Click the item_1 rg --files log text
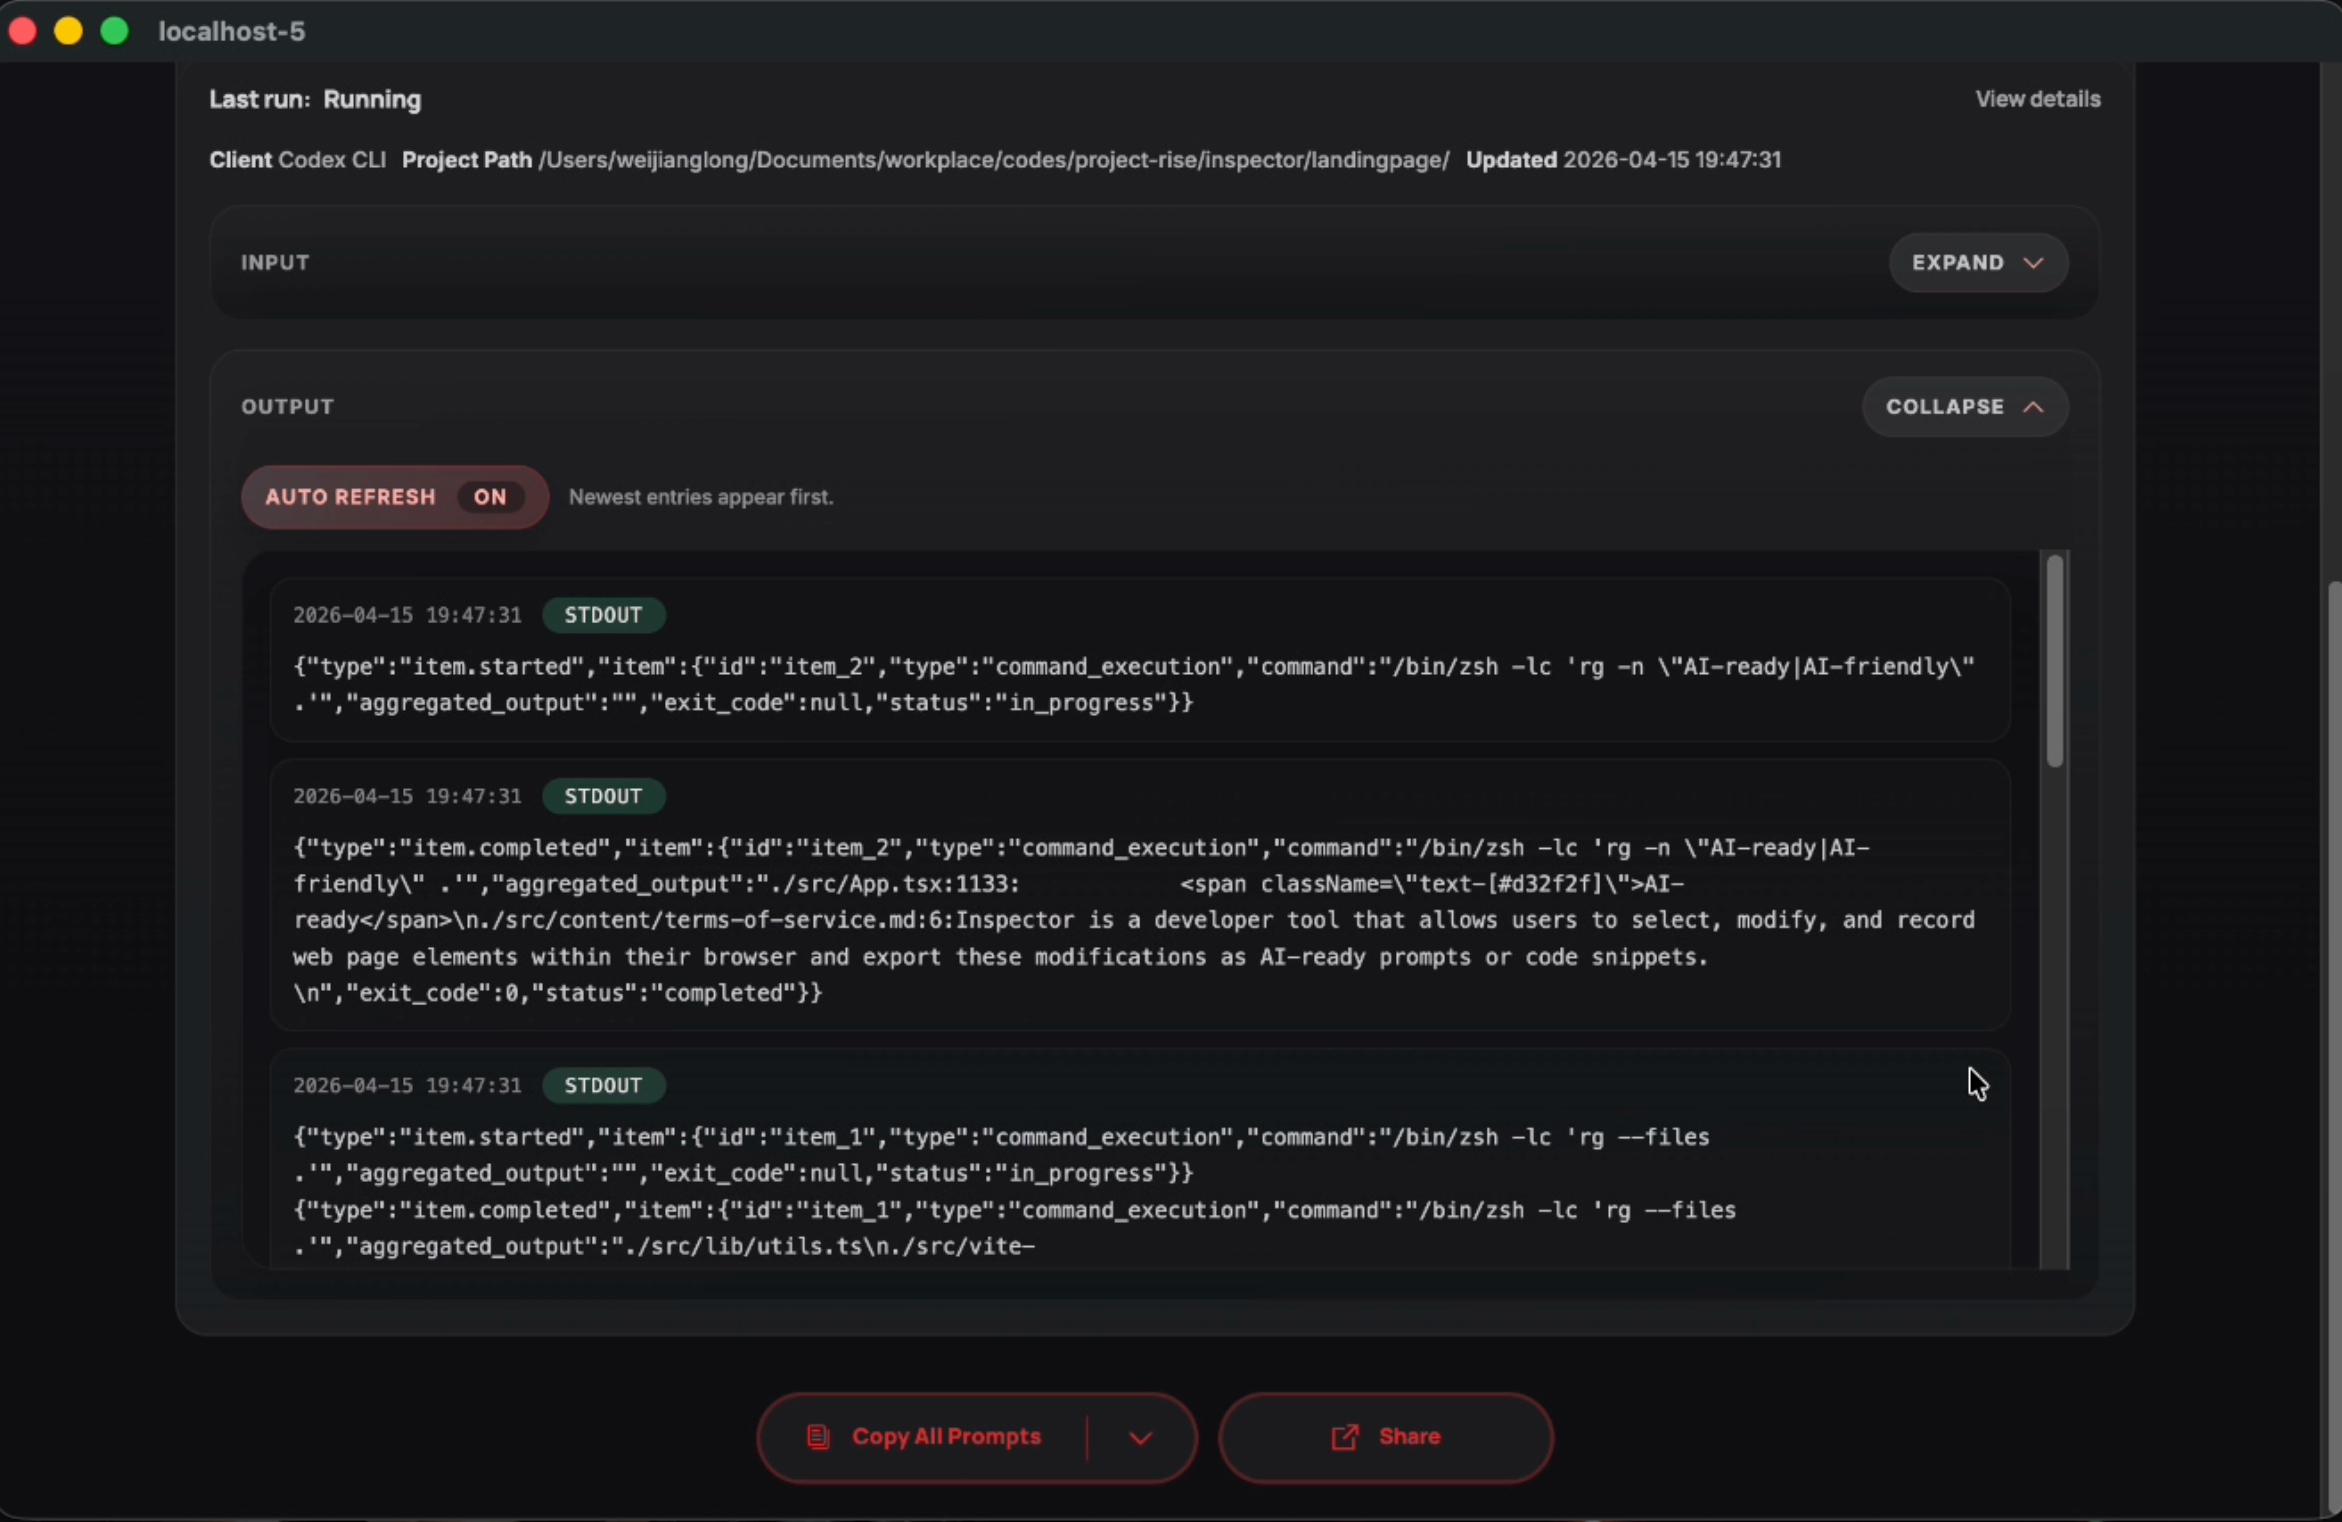 coord(1015,1191)
